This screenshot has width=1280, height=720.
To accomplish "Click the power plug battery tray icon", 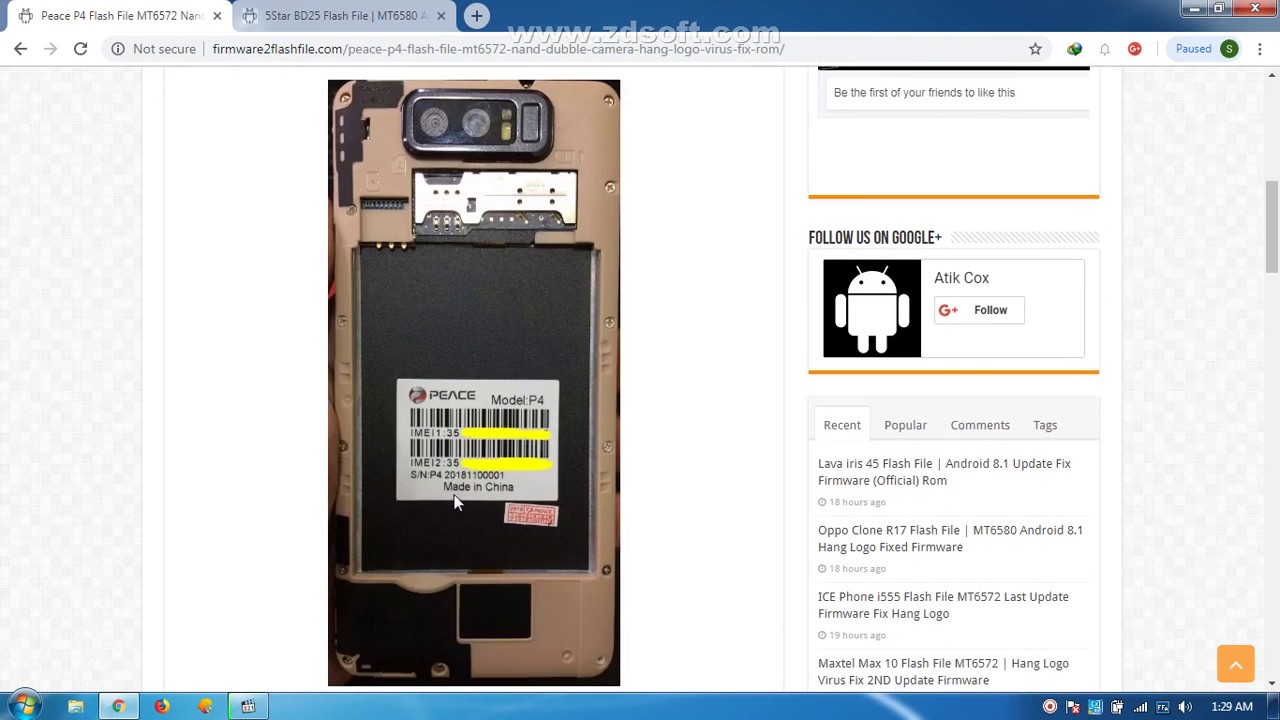I will [1117, 707].
